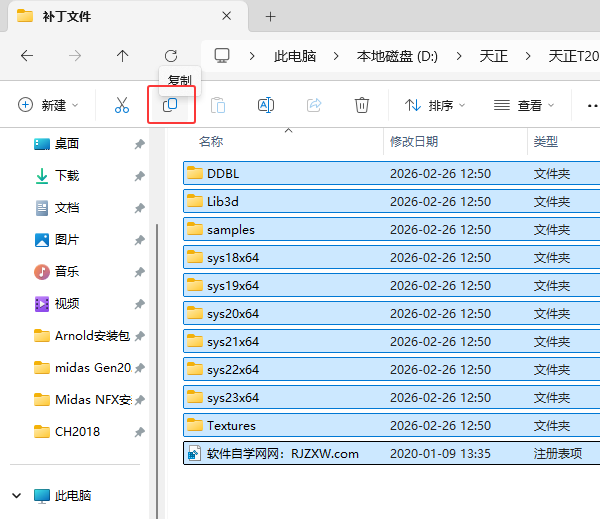Screen dimensions: 600x519
Task: Click the Cut scissors icon
Action: click(x=122, y=105)
